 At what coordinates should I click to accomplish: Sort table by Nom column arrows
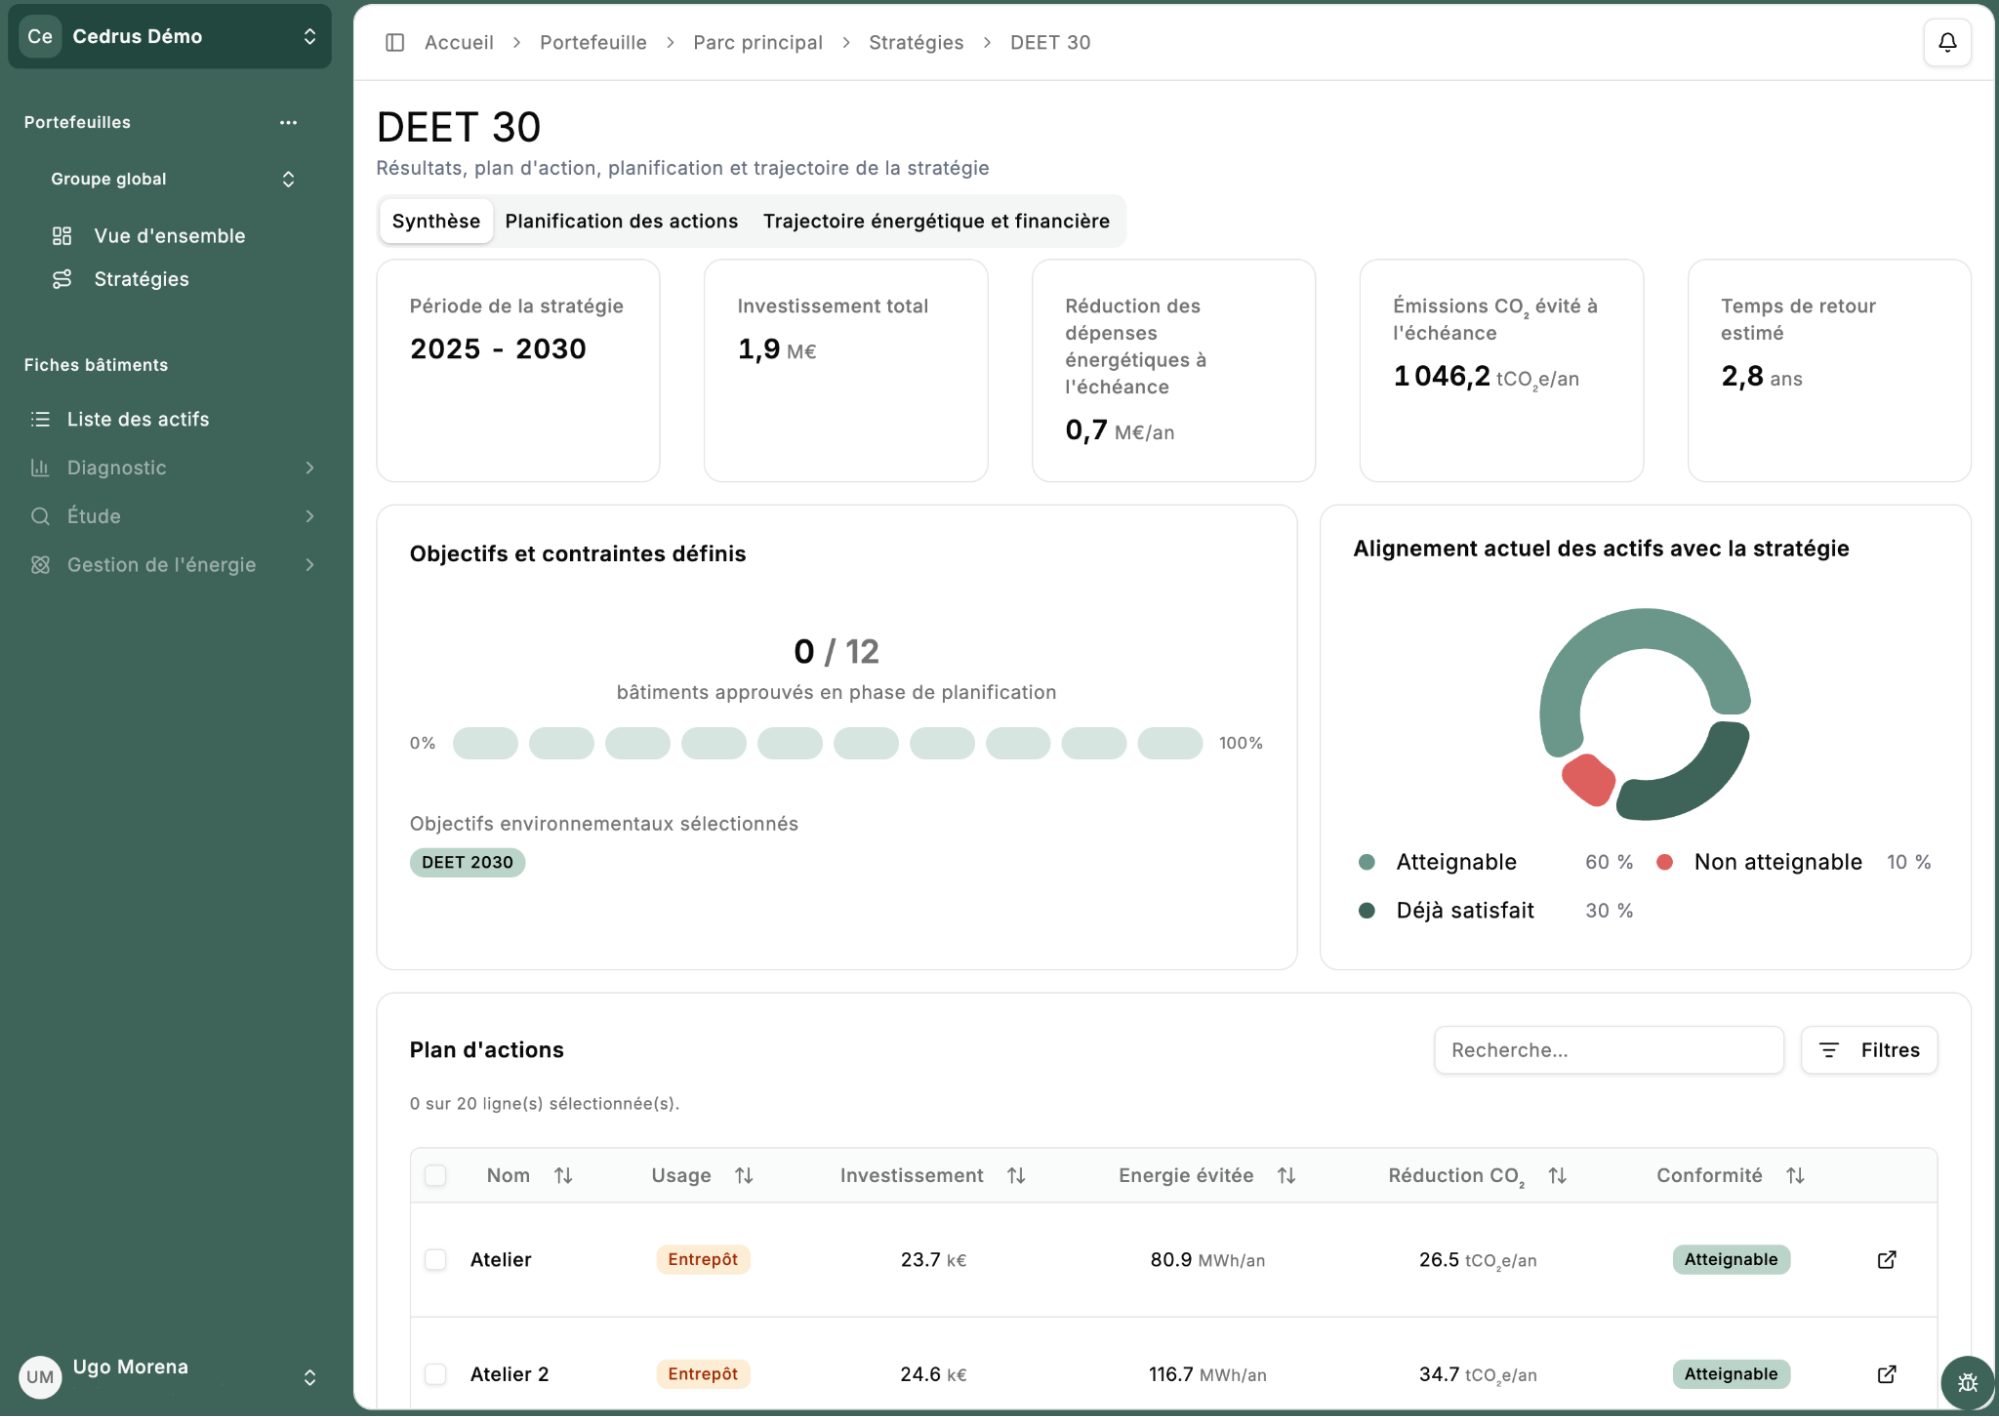coord(563,1175)
